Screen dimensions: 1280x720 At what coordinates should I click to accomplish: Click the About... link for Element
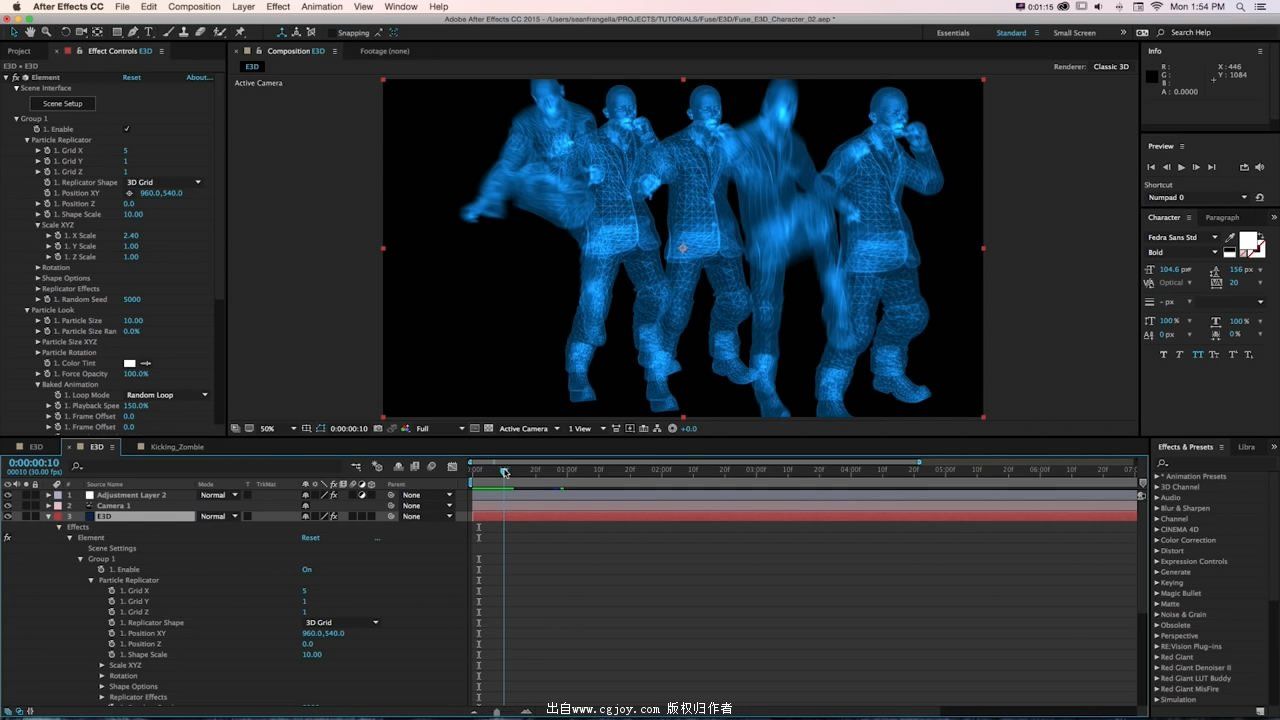(199, 77)
